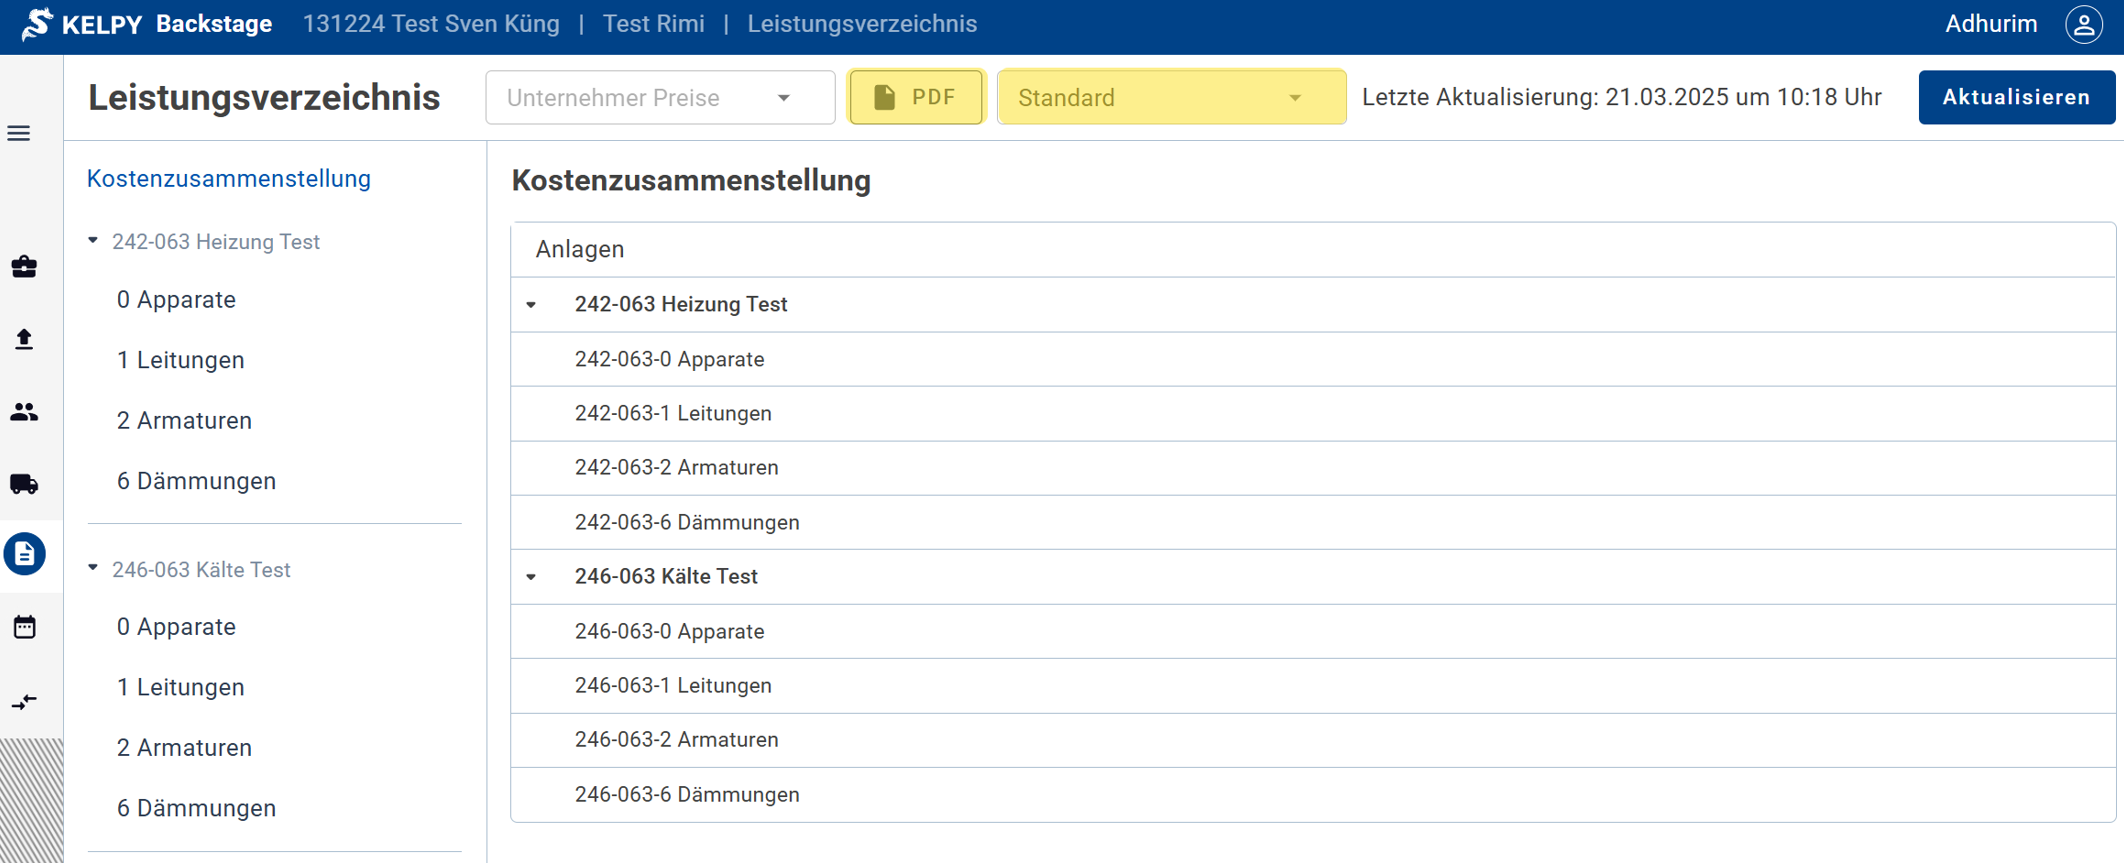Open the calendar icon in sidebar

24,627
